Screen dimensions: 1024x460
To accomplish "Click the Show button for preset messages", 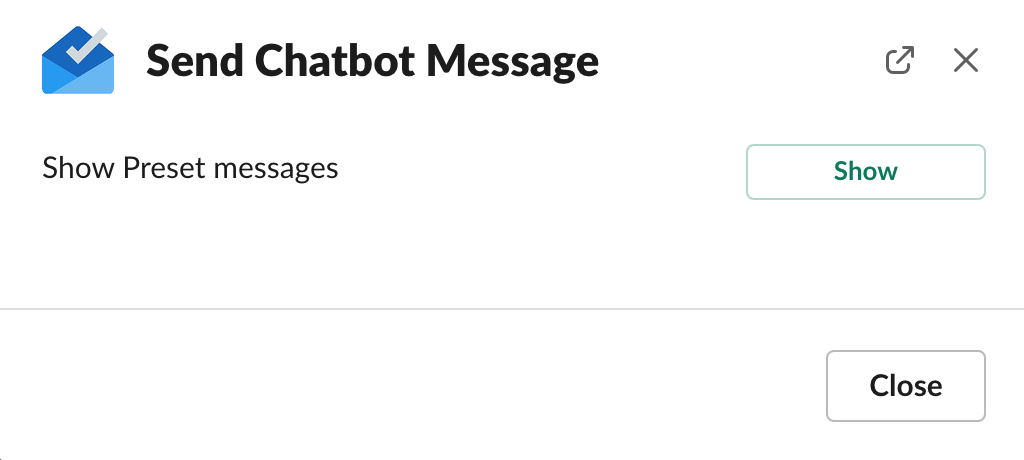I will click(865, 171).
